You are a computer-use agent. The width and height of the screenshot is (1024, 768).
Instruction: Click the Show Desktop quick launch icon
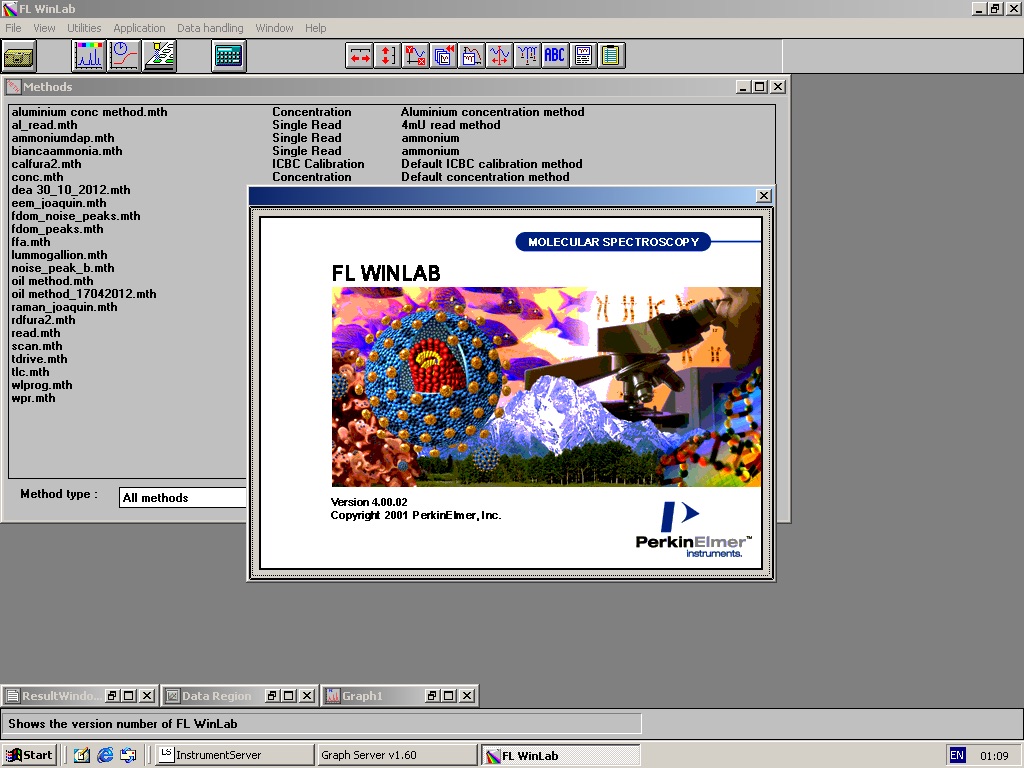coord(81,756)
